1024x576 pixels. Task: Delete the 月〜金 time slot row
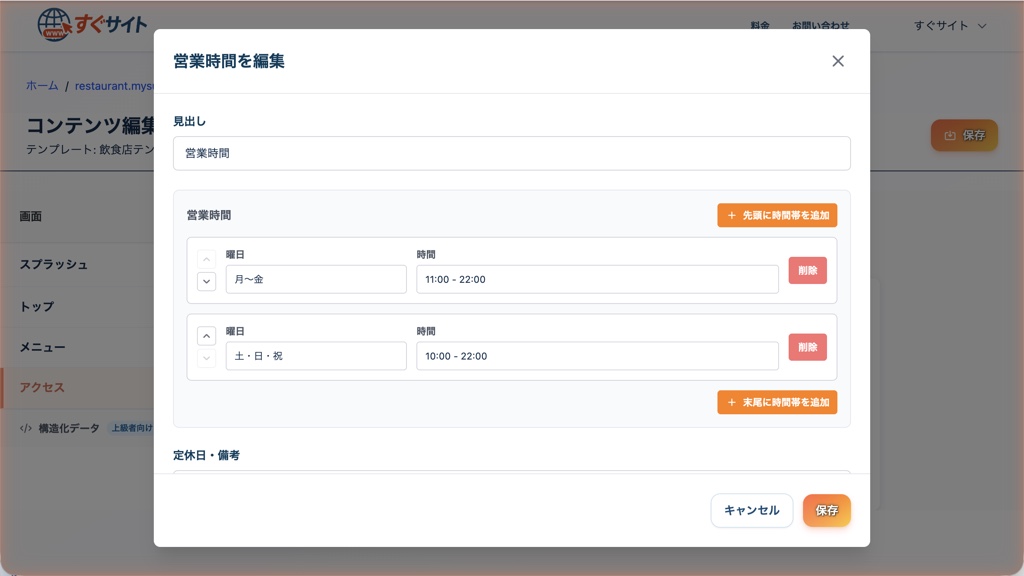[807, 270]
